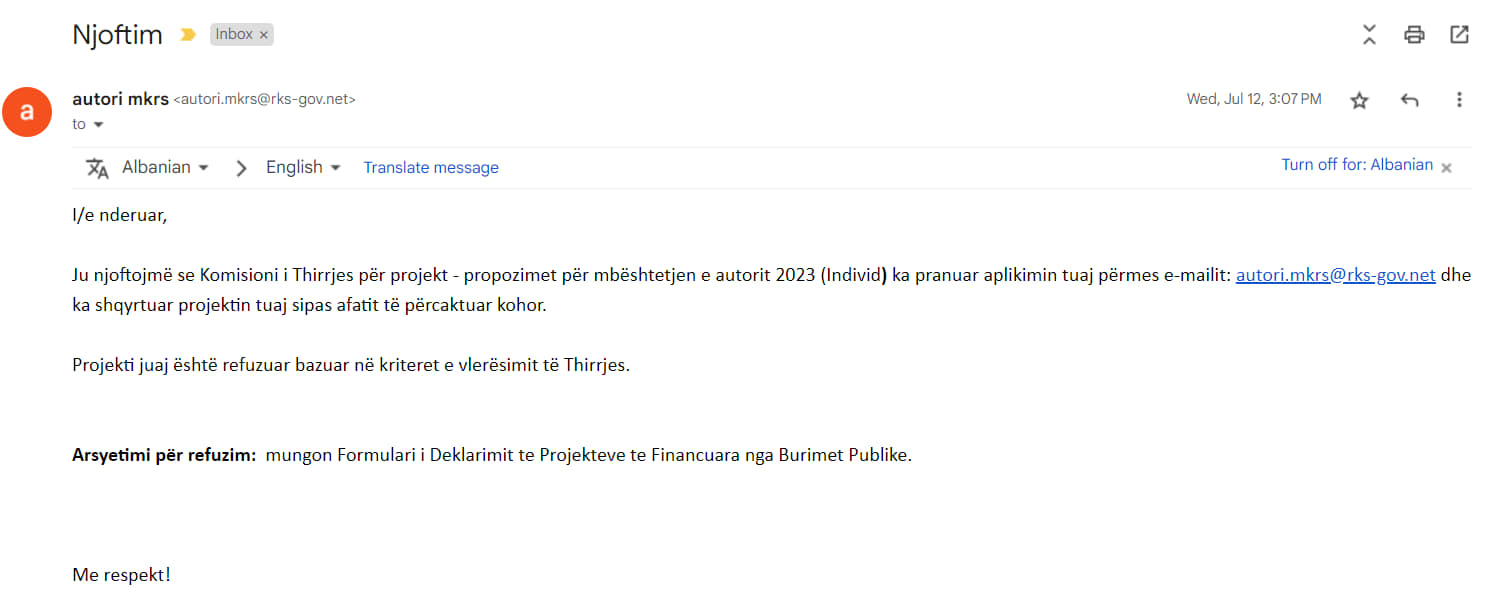Open the English target language dropdown
The width and height of the screenshot is (1491, 604).
304,167
